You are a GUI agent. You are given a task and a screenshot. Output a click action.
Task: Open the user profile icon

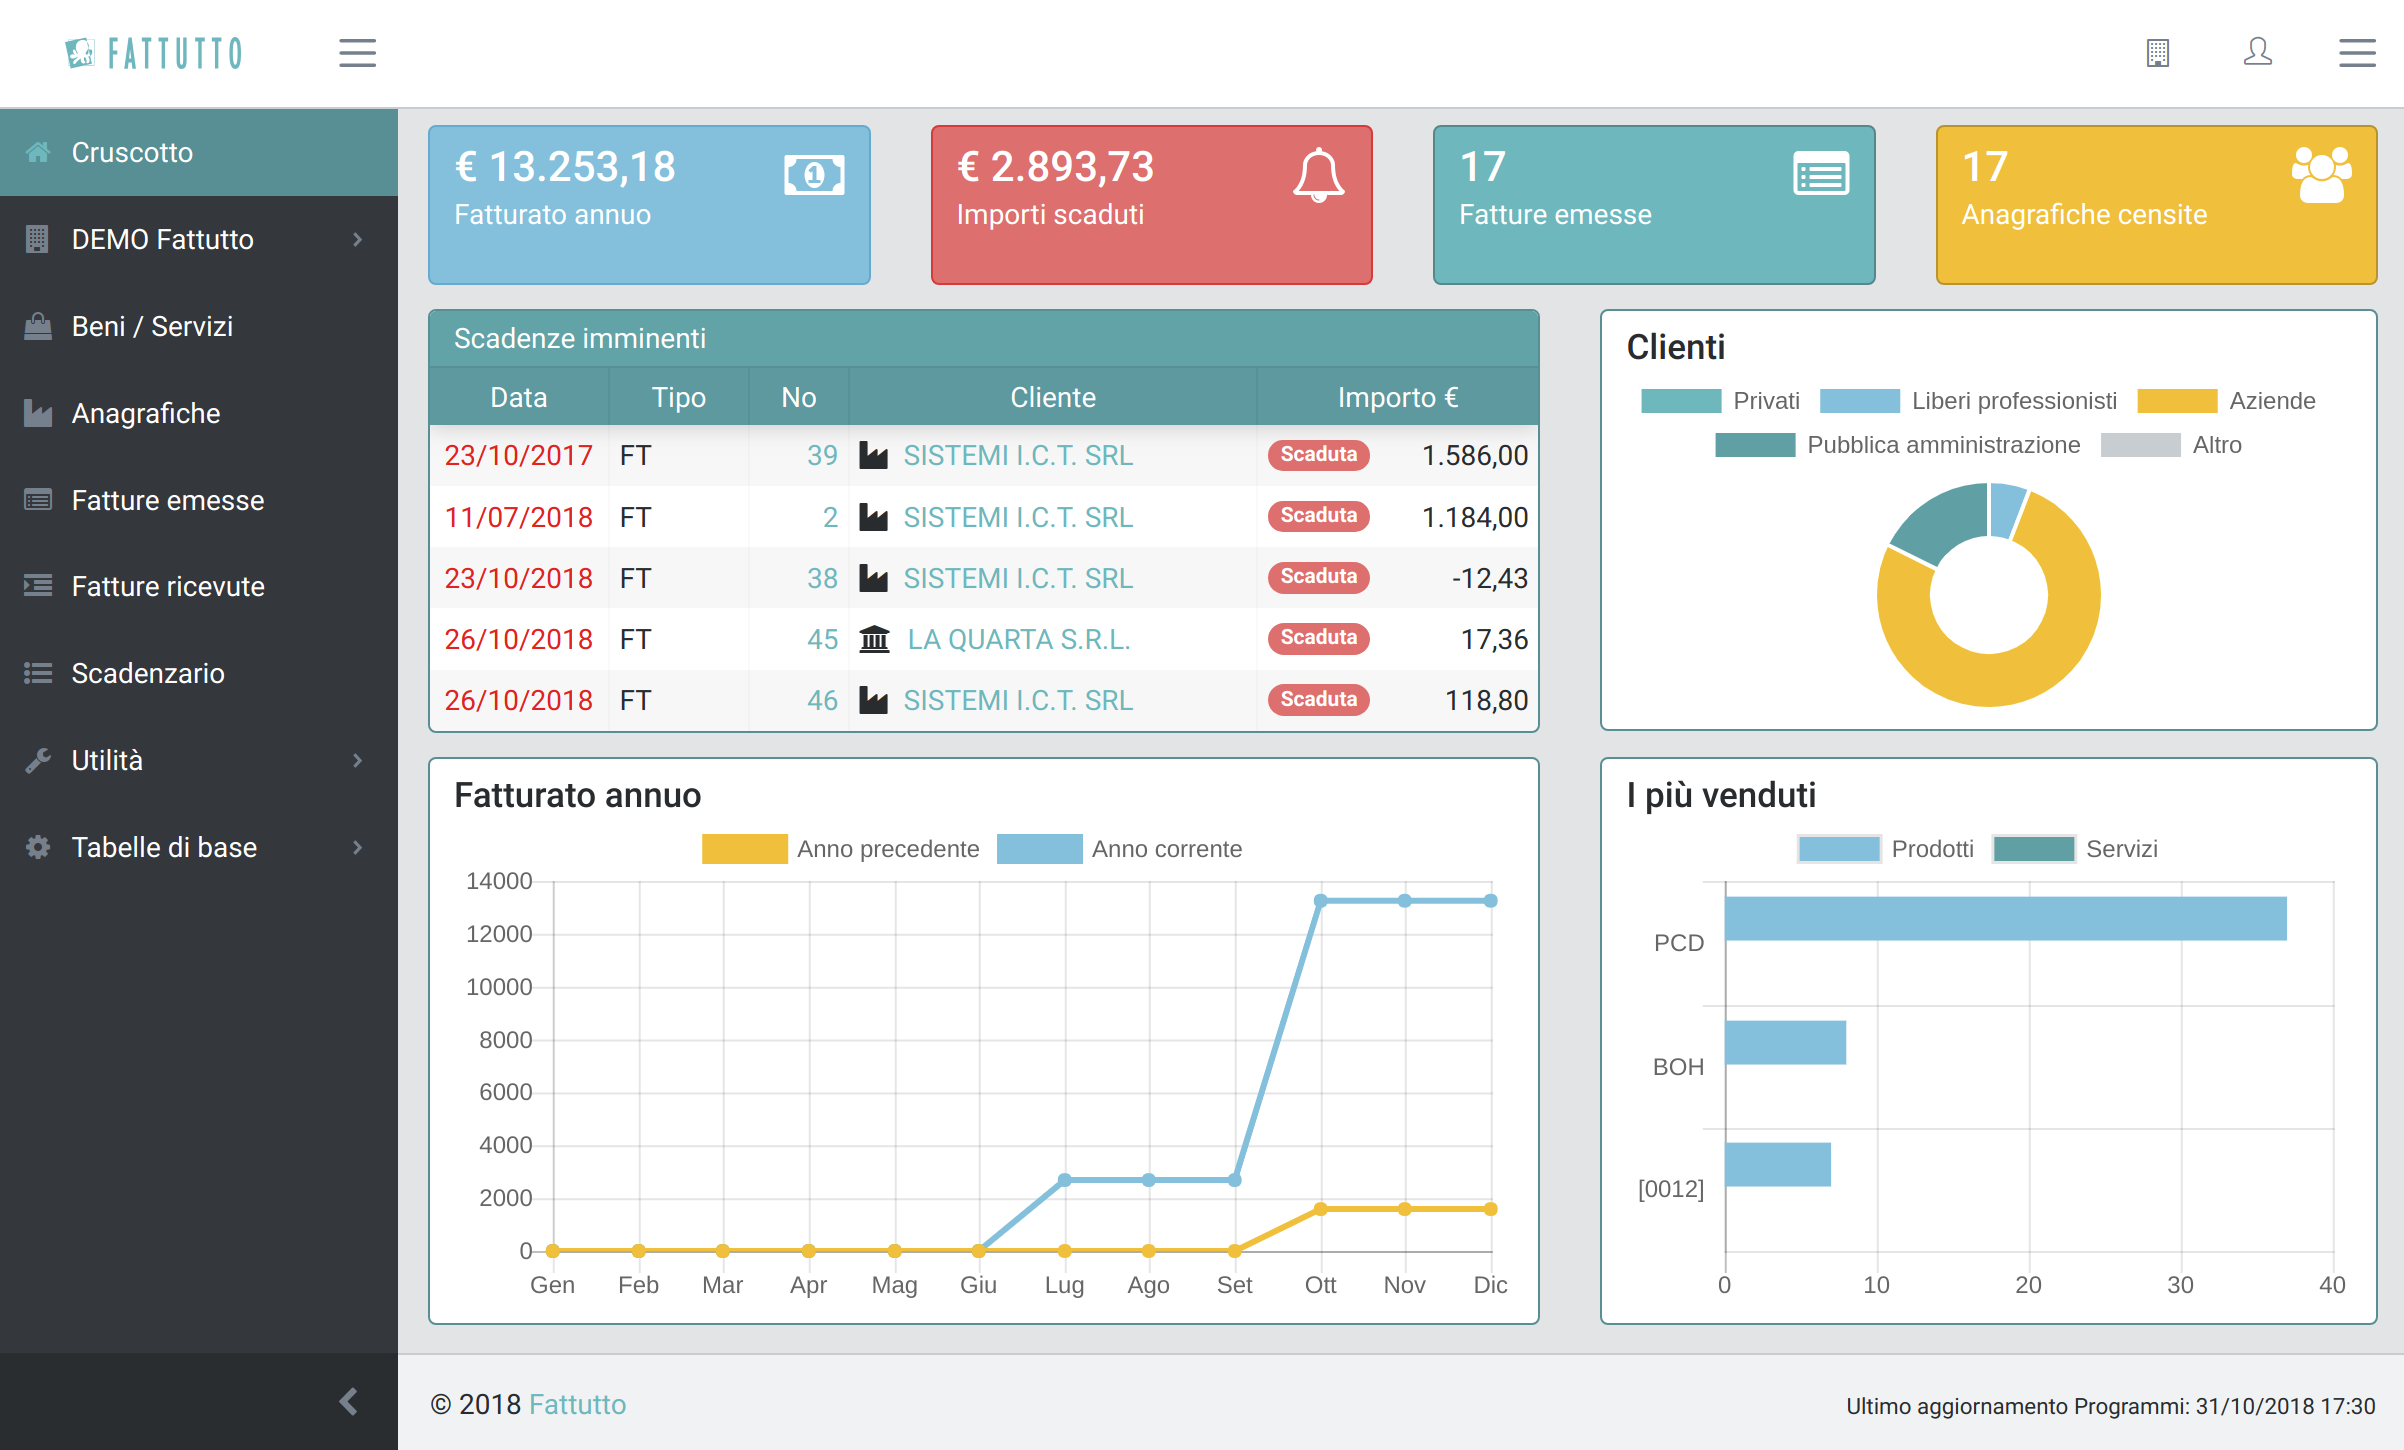pos(2257,52)
